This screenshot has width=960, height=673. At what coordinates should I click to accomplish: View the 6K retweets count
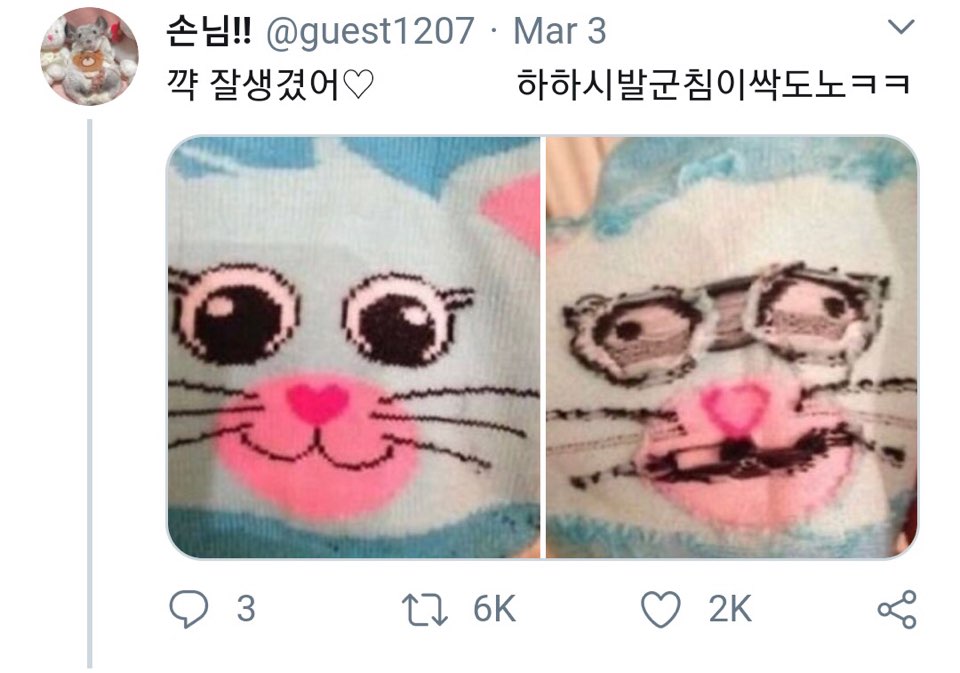(x=494, y=609)
